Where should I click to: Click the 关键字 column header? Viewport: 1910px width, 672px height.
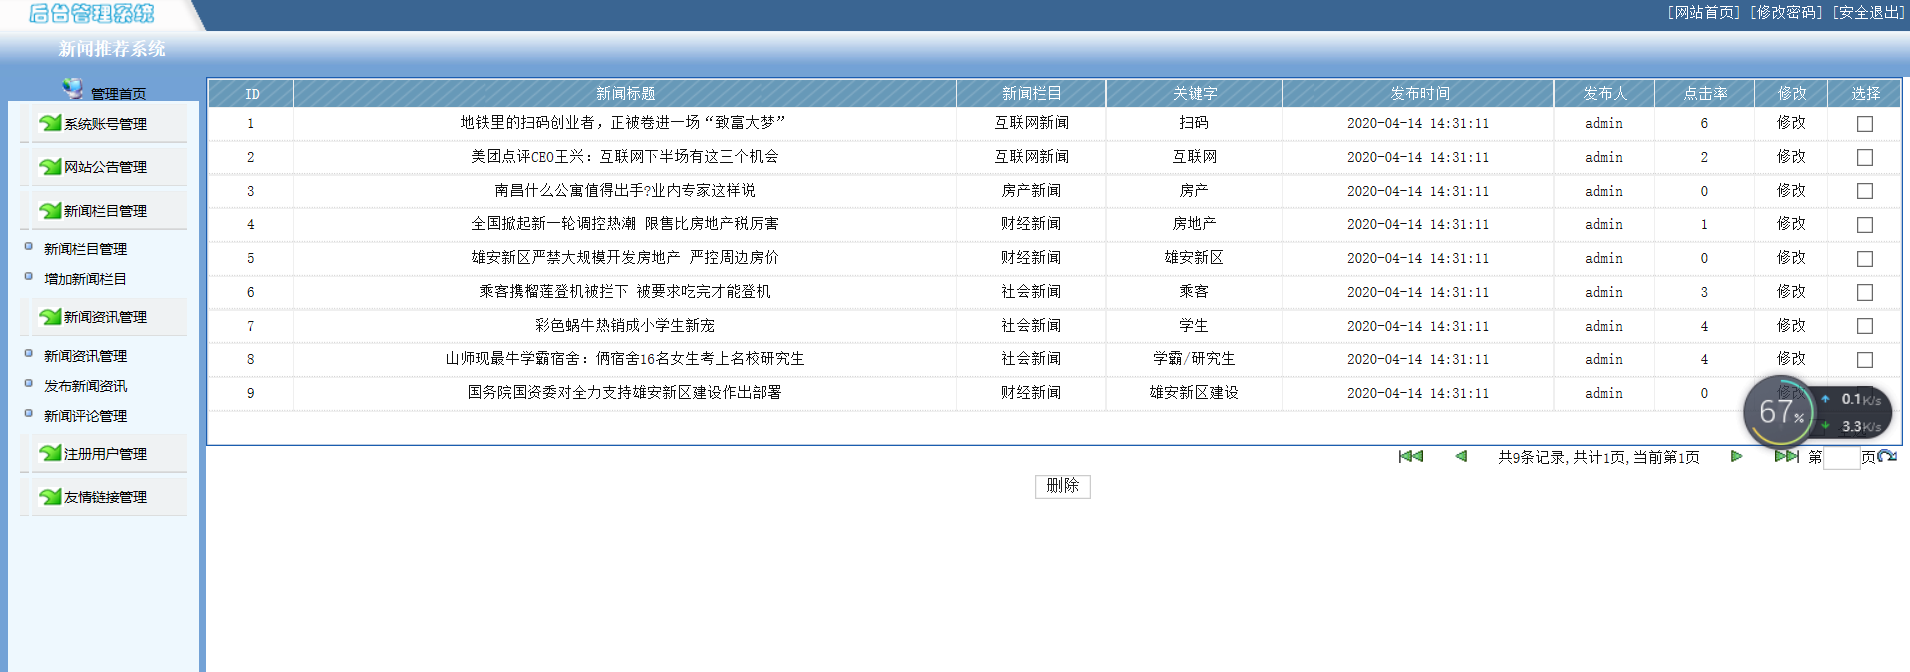1194,94
